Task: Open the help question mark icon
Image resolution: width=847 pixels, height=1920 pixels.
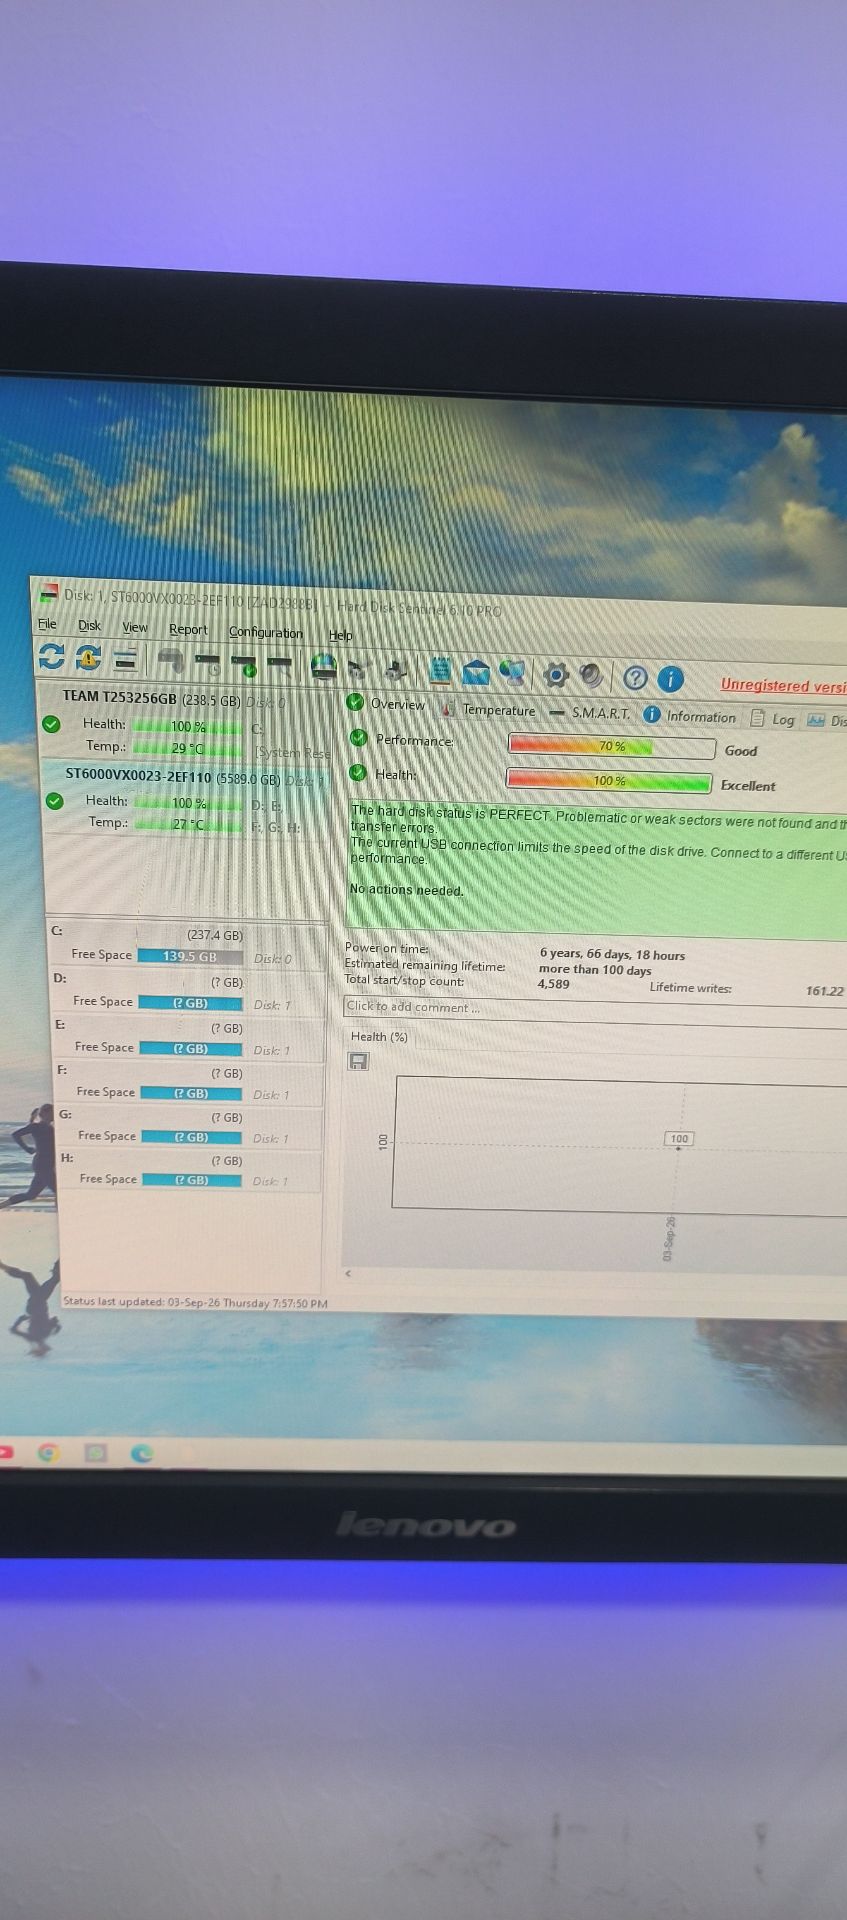Action: pos(635,678)
